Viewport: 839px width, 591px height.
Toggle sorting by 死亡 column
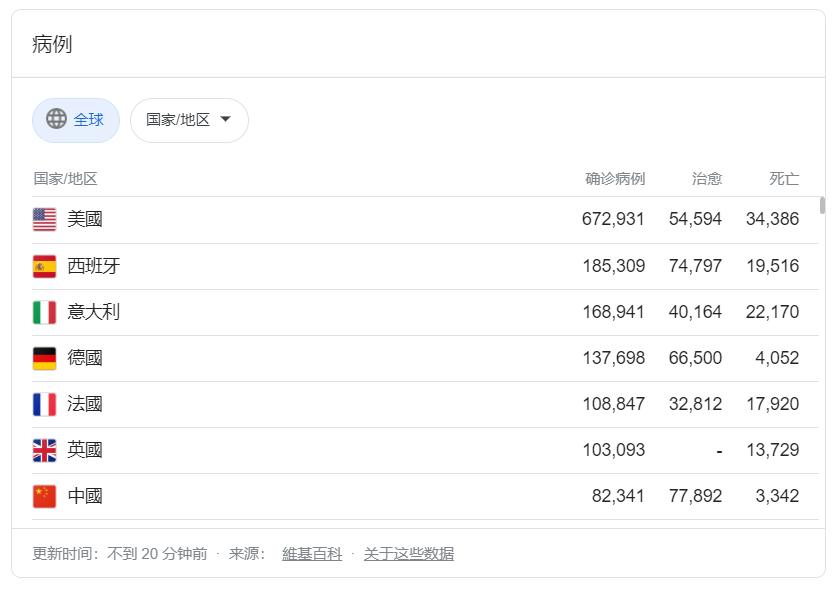[784, 178]
